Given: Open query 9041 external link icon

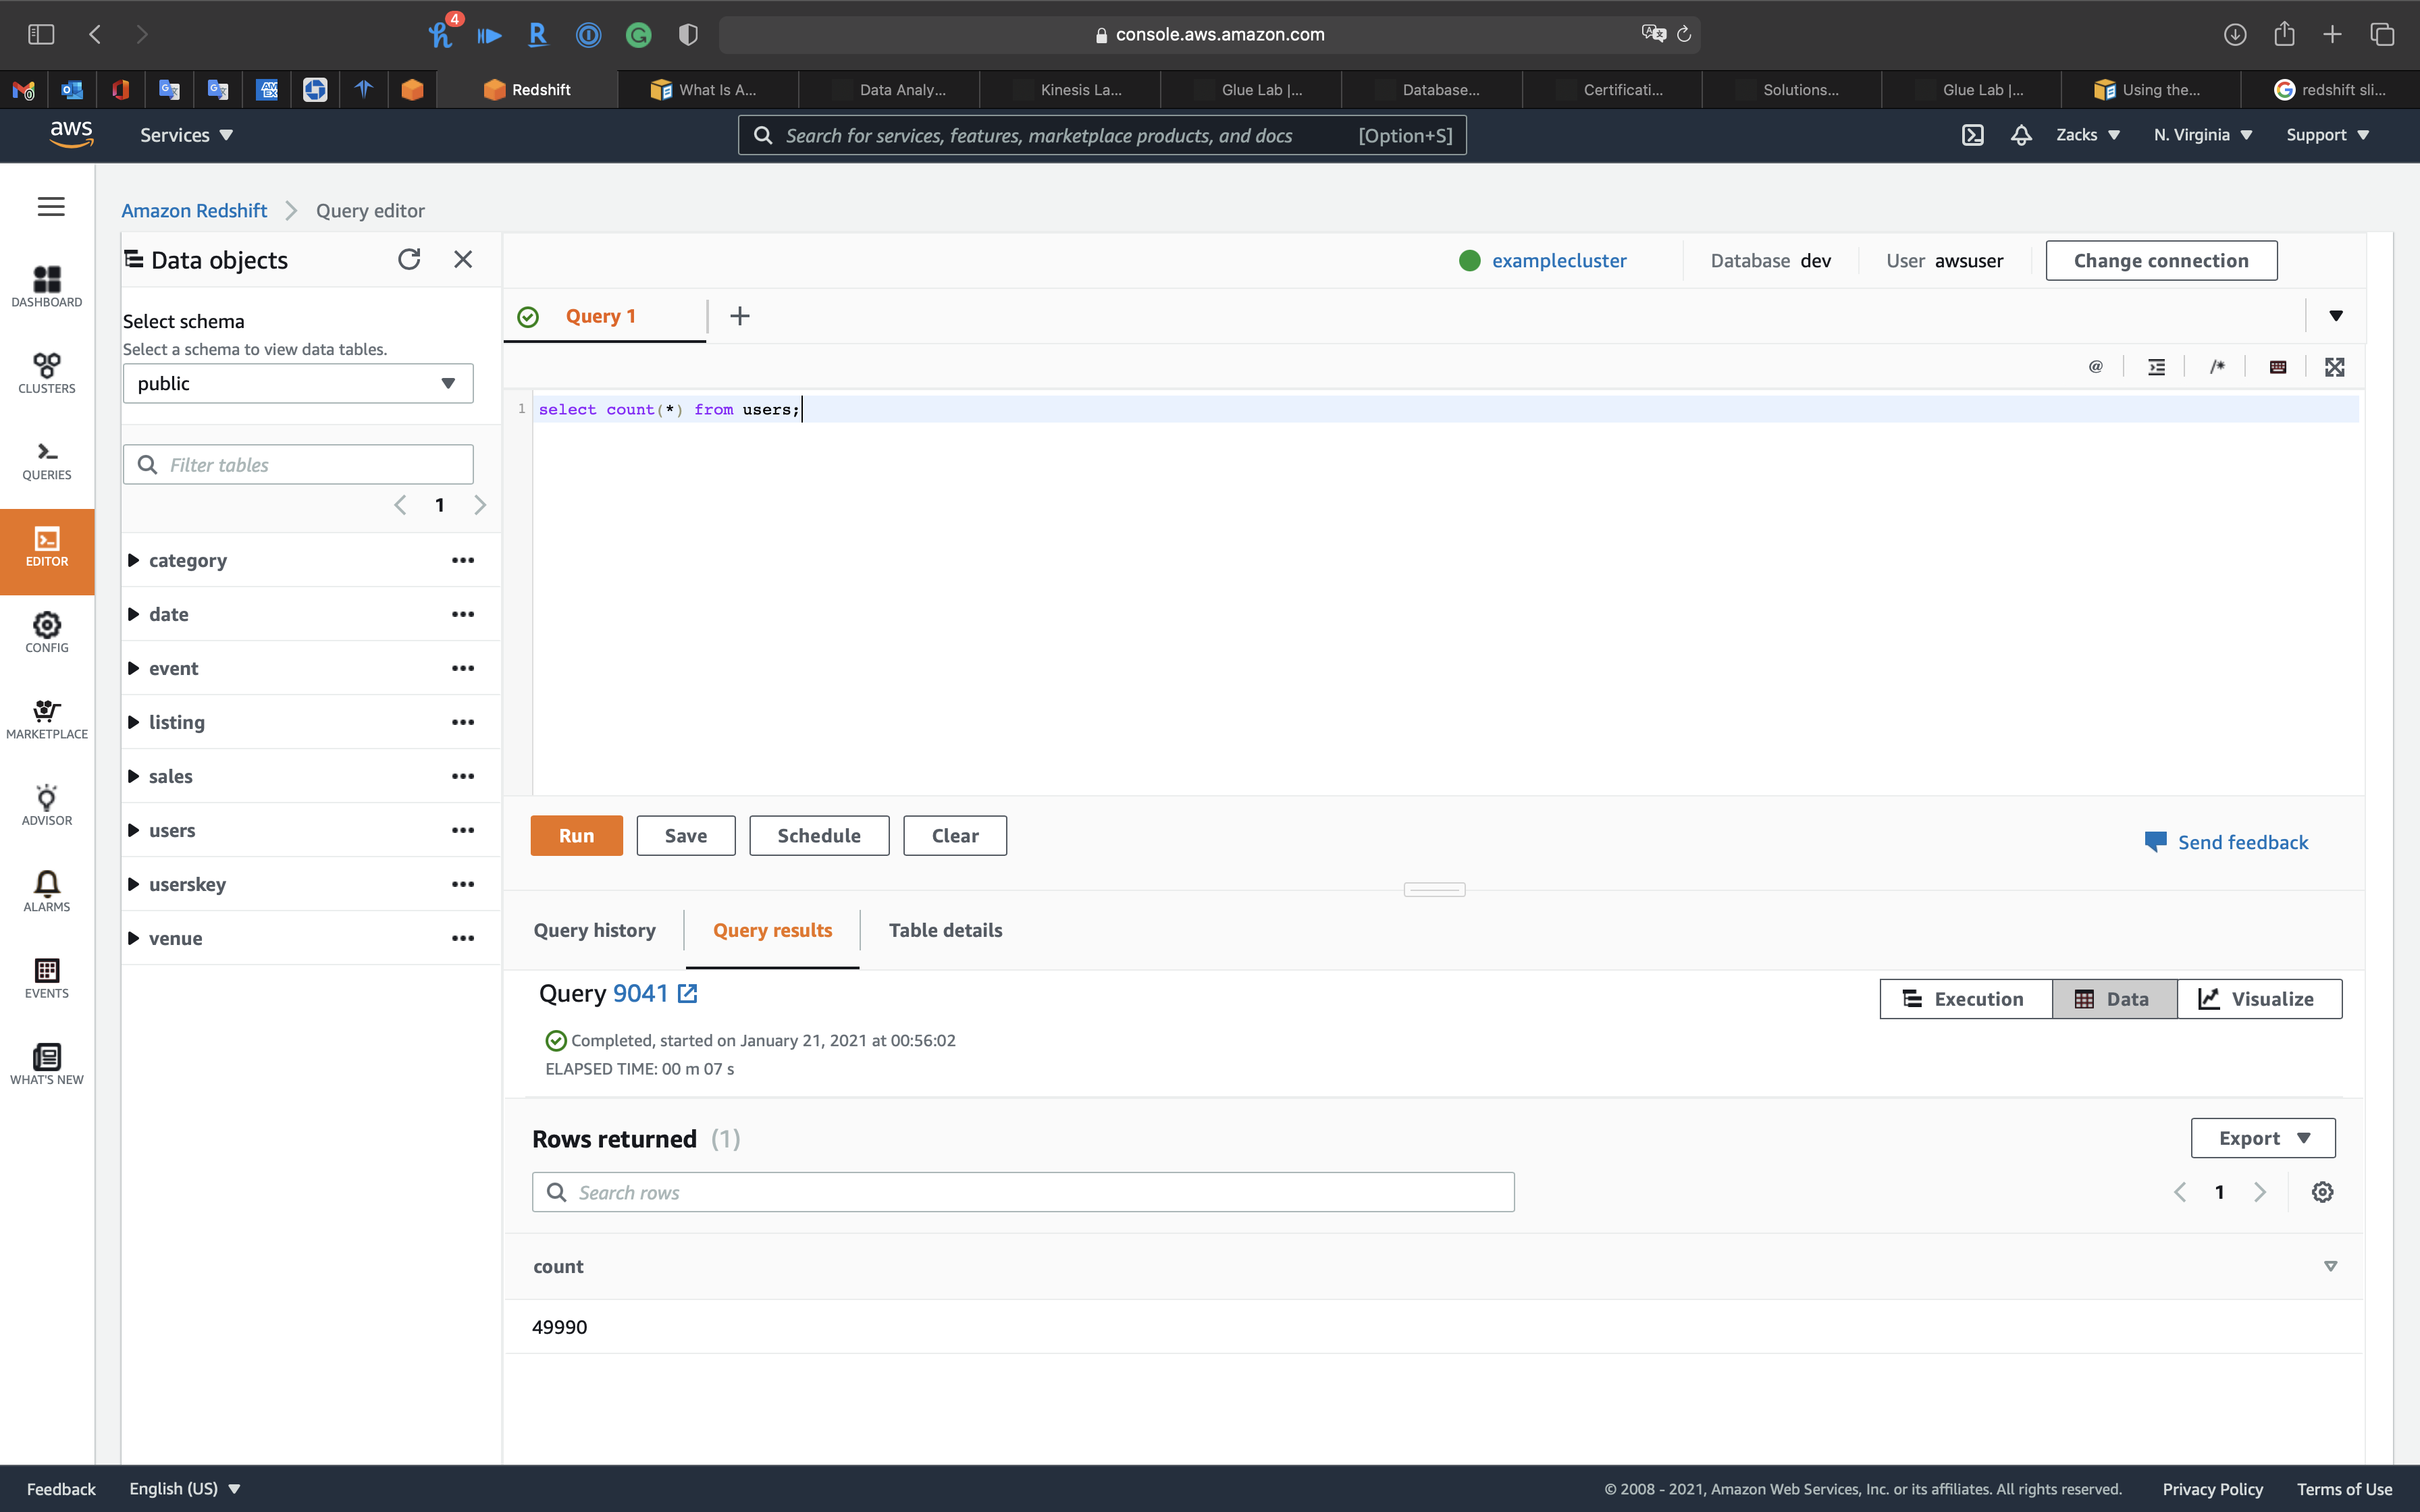Looking at the screenshot, I should pos(688,994).
